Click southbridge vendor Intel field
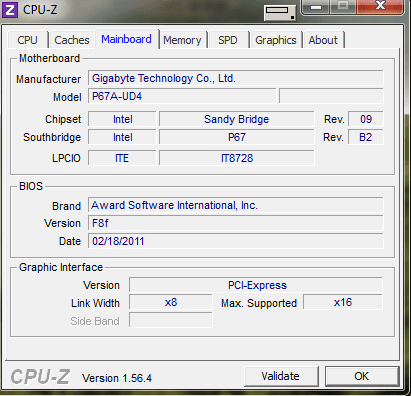The width and height of the screenshot is (411, 396). (122, 137)
